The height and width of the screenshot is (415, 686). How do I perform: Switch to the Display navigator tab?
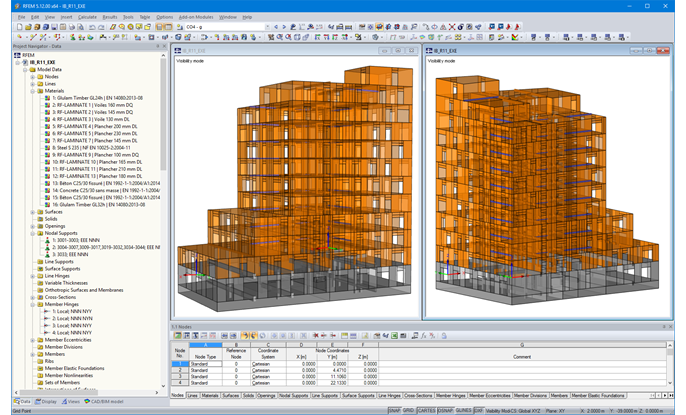[x=46, y=401]
